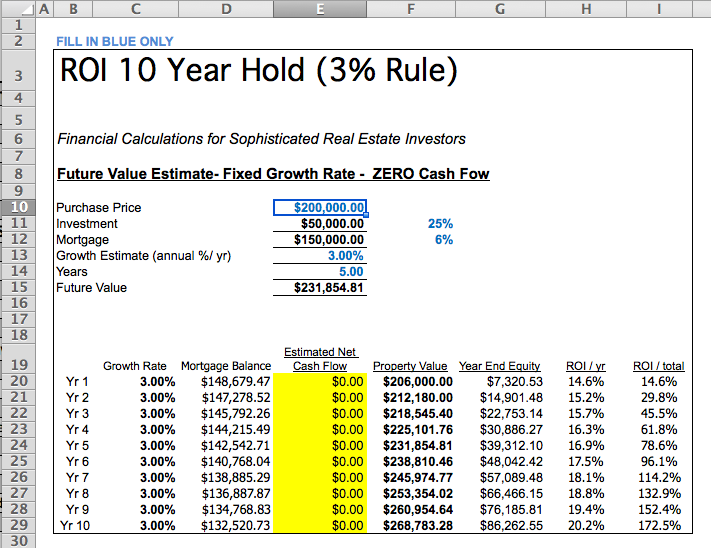The width and height of the screenshot is (711, 548).
Task: Select column E header
Action: tap(320, 9)
